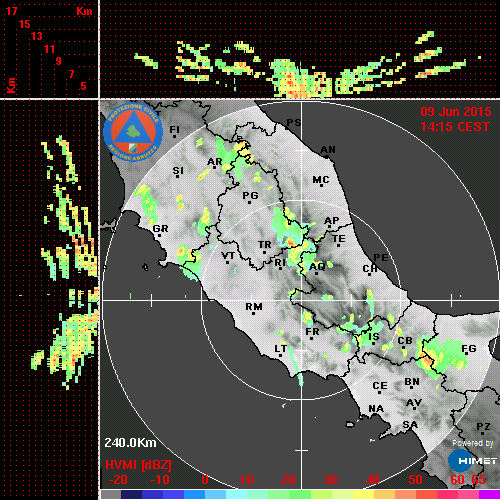500x500 pixels.
Task: Click the 09 Jun 2015 date text
Action: point(456,112)
